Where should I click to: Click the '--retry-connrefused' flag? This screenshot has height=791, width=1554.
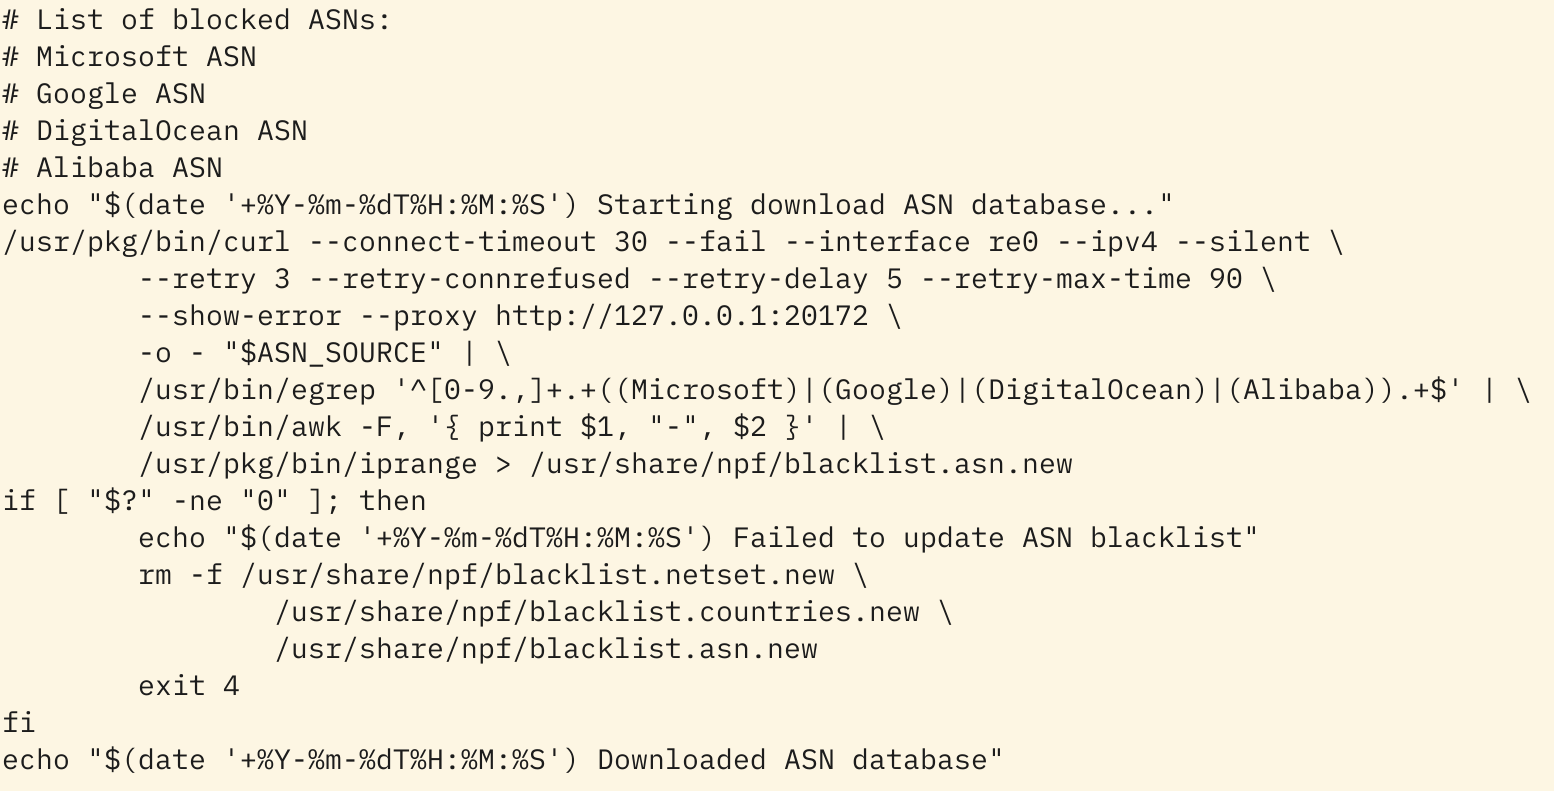point(468,279)
